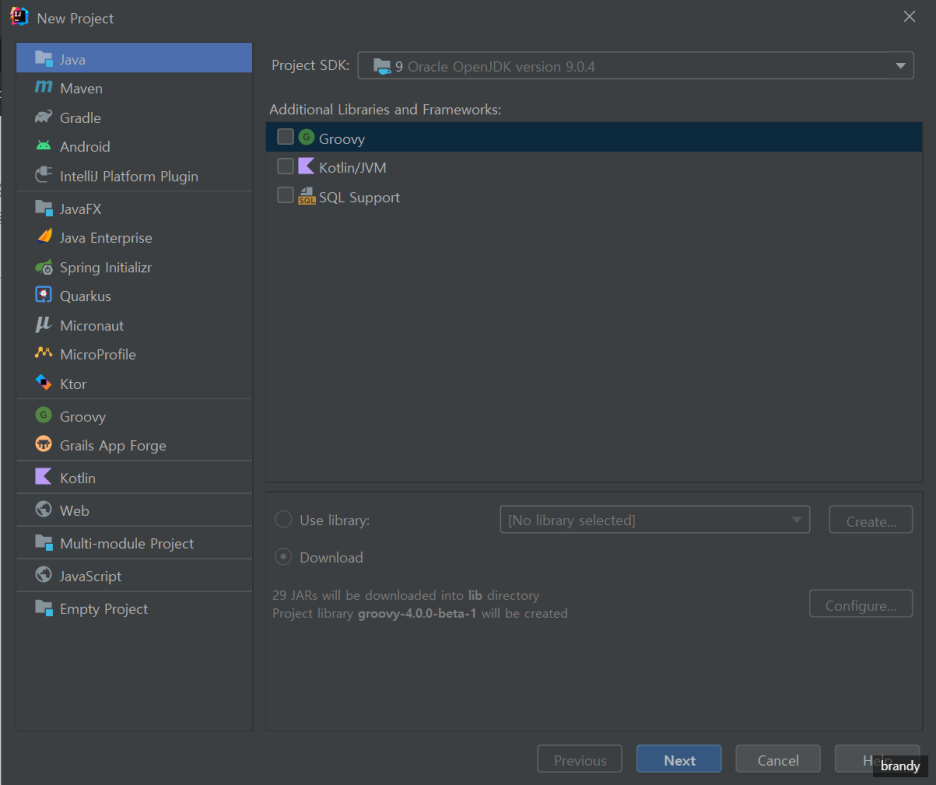The image size is (936, 785).
Task: Click the Grails App Forge icon
Action: [x=44, y=444]
